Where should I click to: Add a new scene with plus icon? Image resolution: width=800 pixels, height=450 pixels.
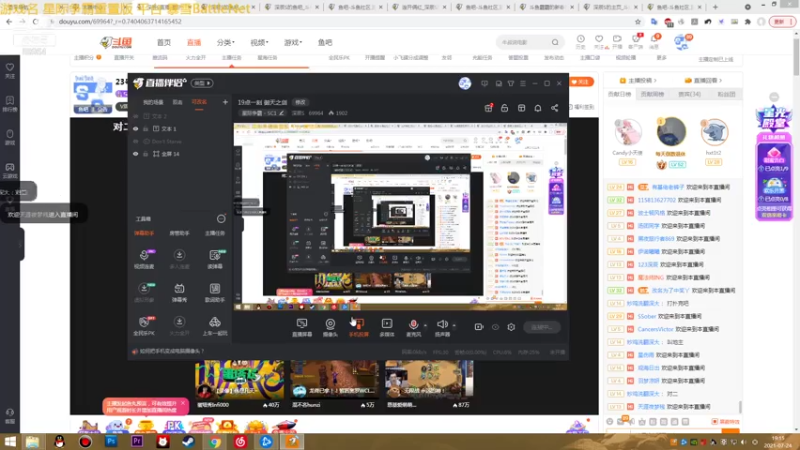coord(225,102)
